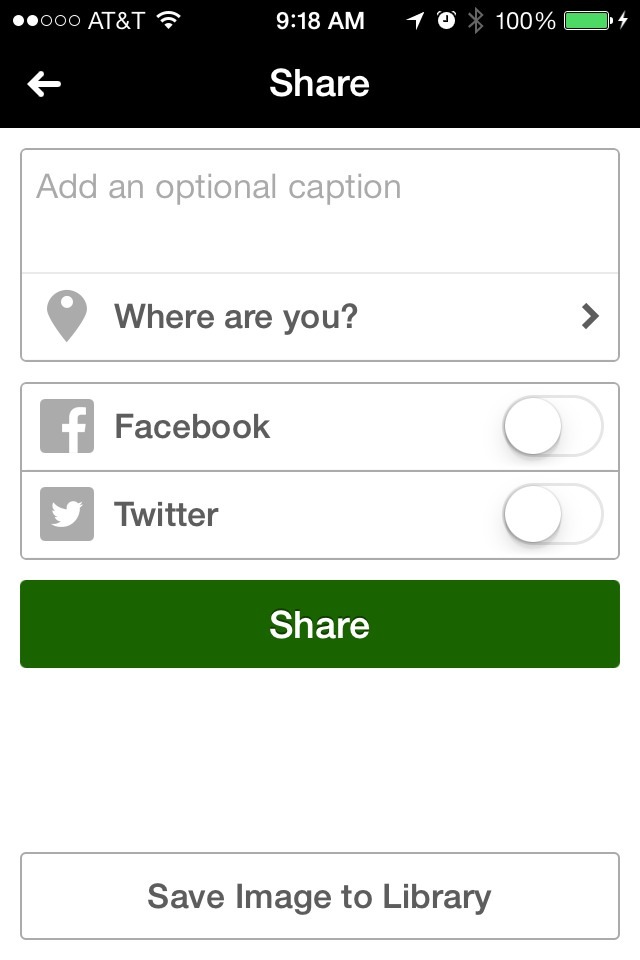Select the Facebook label text
Image resolution: width=640 pixels, height=960 pixels.
coord(192,427)
